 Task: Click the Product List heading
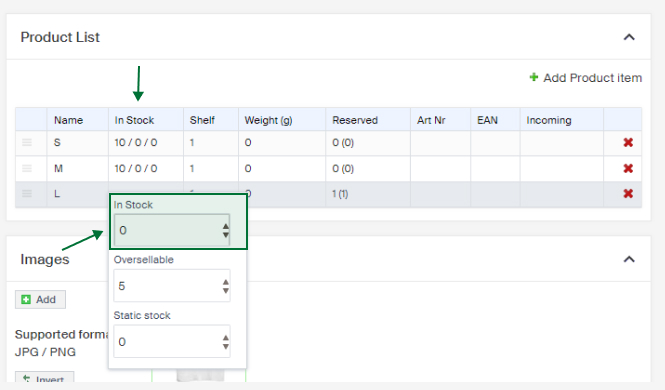(60, 37)
